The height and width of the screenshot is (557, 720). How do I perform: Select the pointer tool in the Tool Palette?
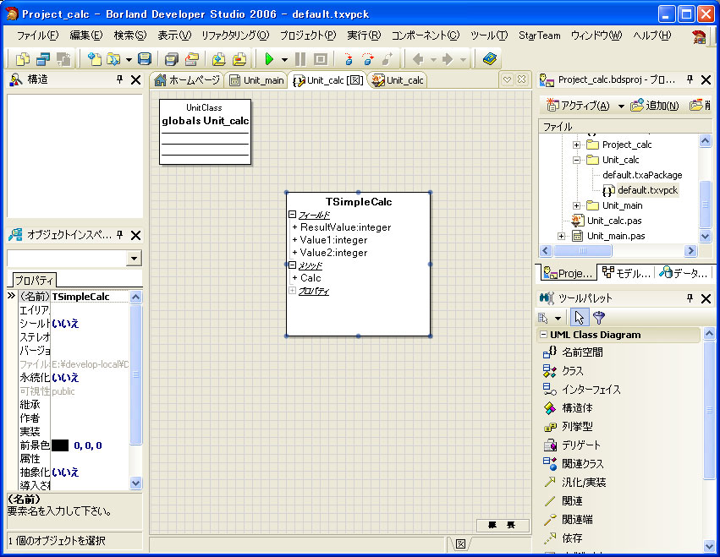[579, 317]
